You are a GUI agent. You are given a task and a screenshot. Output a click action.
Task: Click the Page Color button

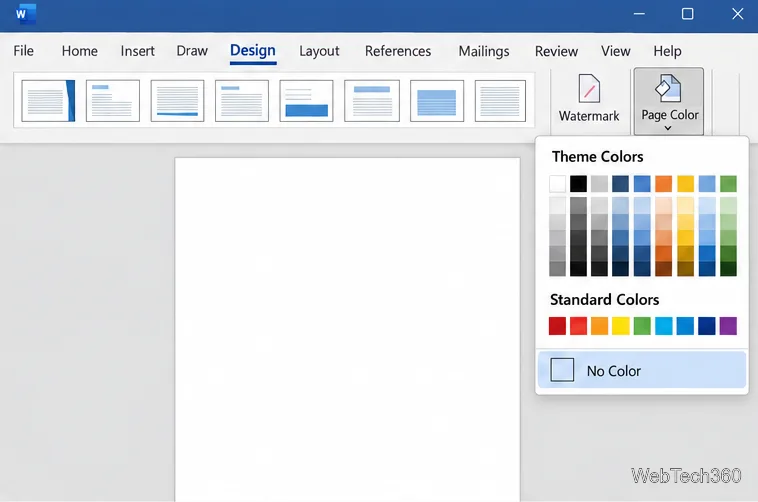coord(669,101)
